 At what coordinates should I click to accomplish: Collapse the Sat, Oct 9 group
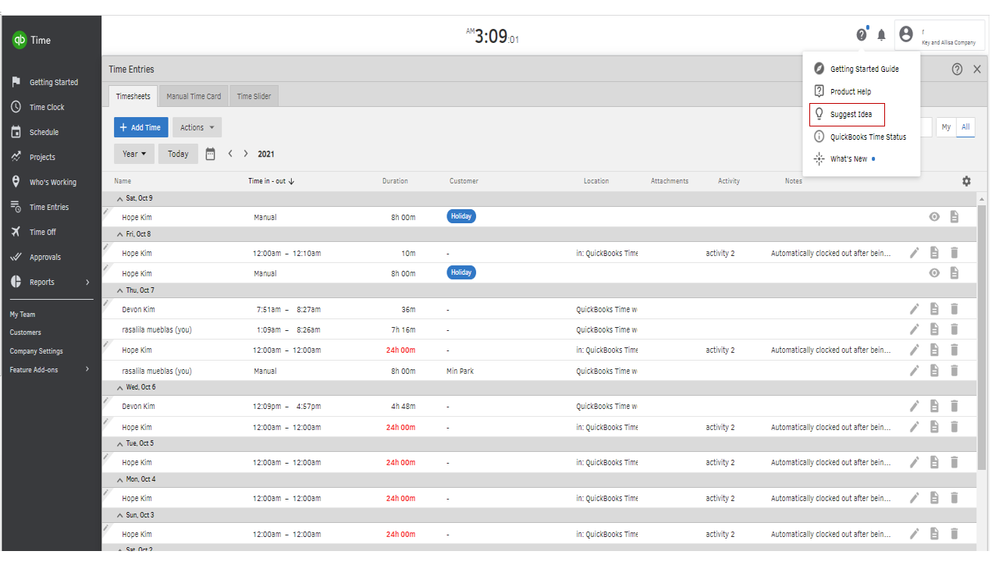(119, 199)
